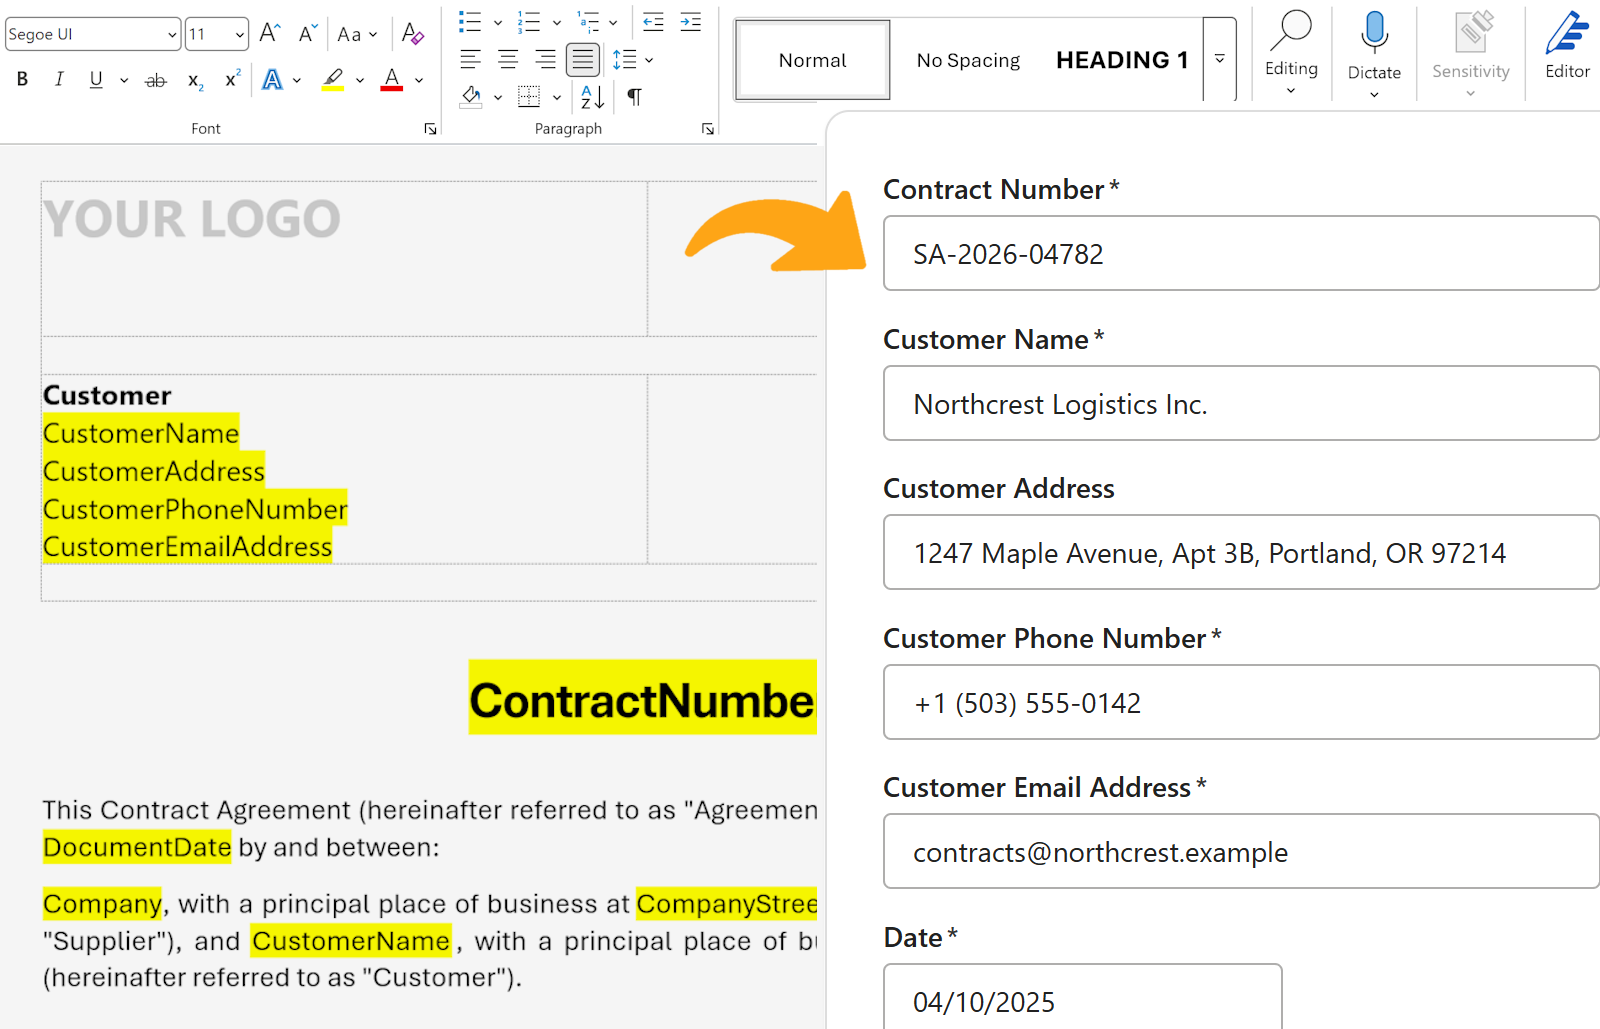The width and height of the screenshot is (1600, 1029).
Task: Apply Underline formatting
Action: pyautogui.click(x=96, y=79)
